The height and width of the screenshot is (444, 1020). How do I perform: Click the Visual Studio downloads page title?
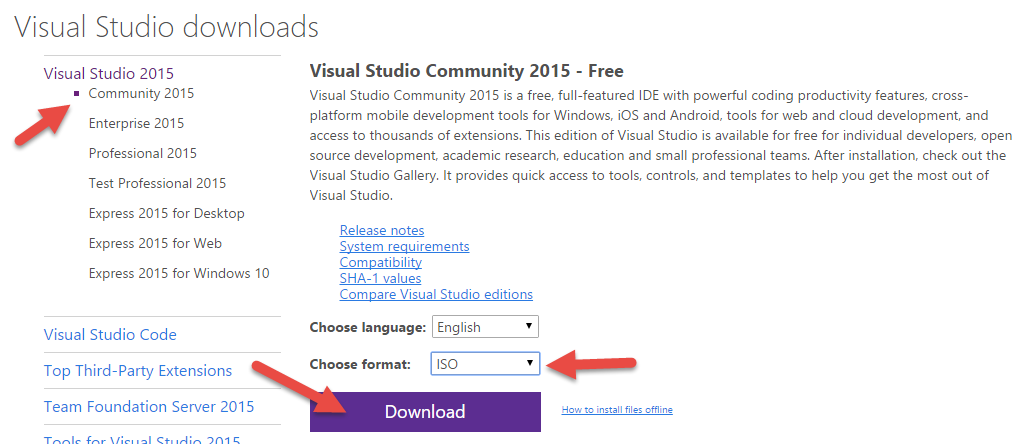(x=167, y=27)
